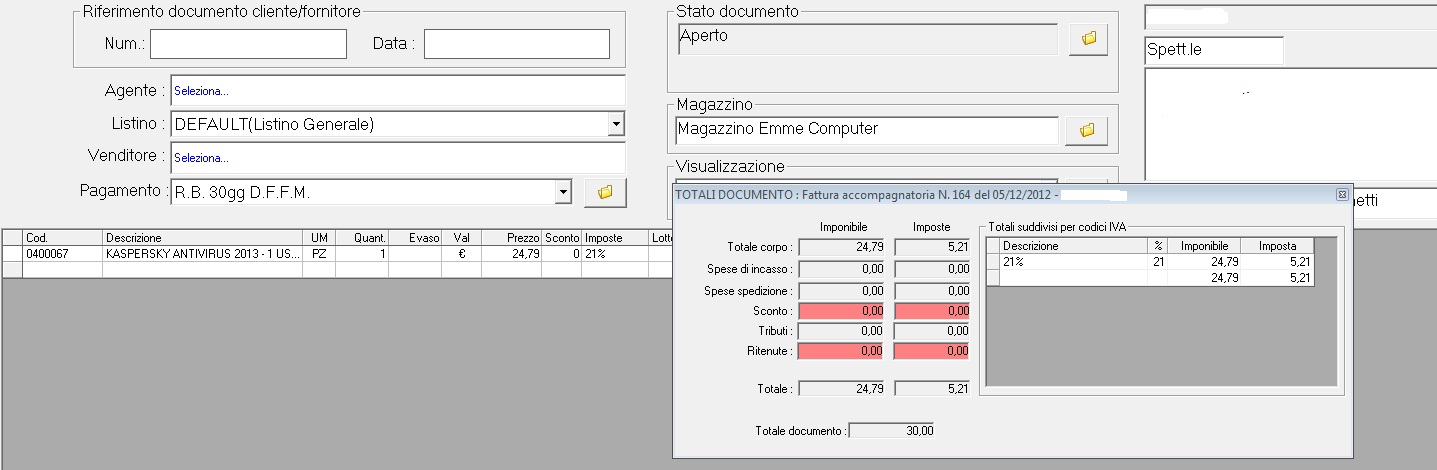
Task: Click the Cod. column header
Action: 63,238
